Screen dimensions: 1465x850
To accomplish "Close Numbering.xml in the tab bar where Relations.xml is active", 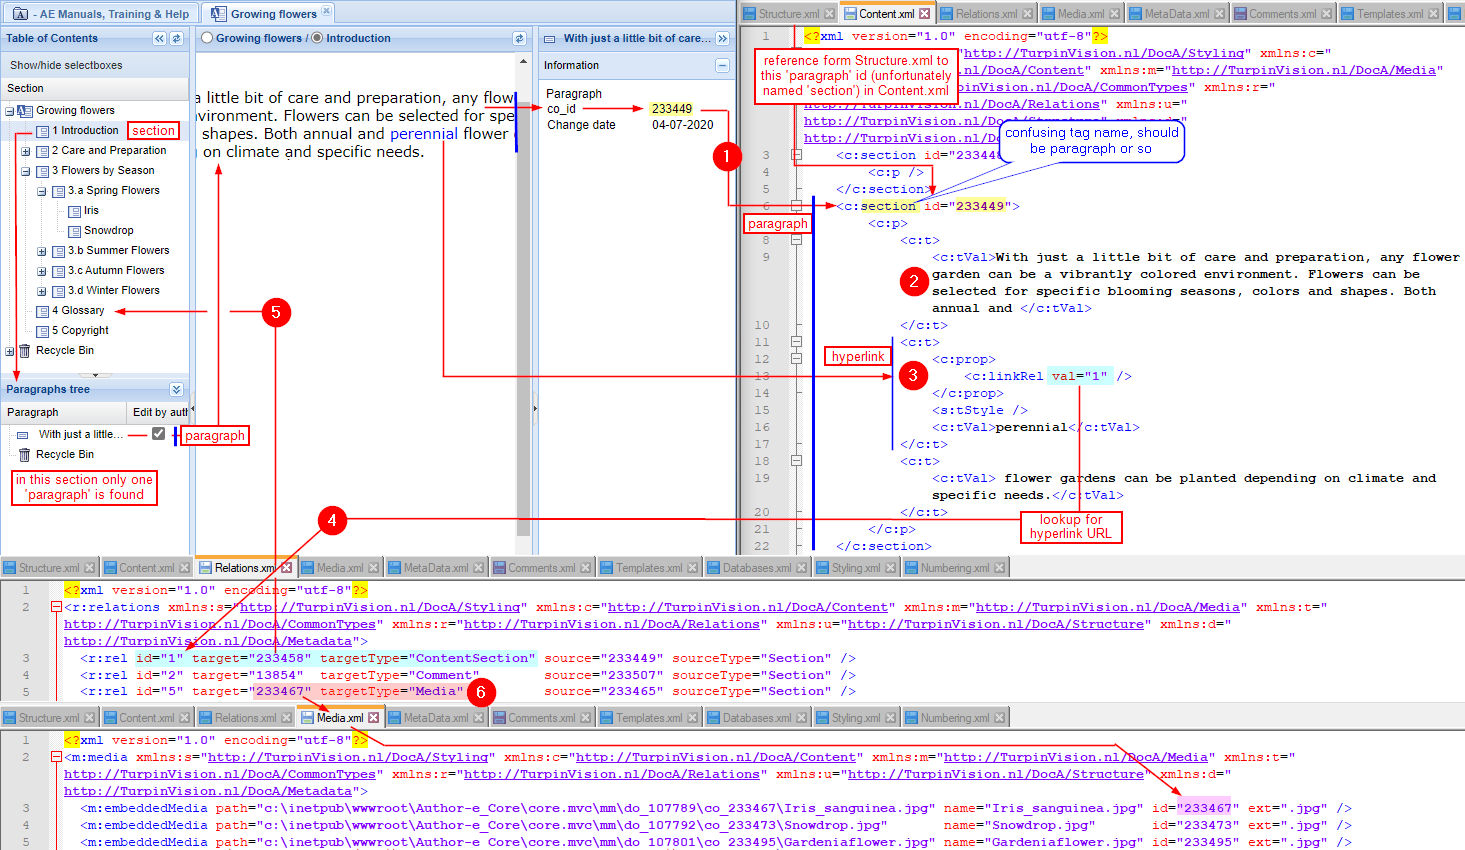I will click(x=999, y=568).
